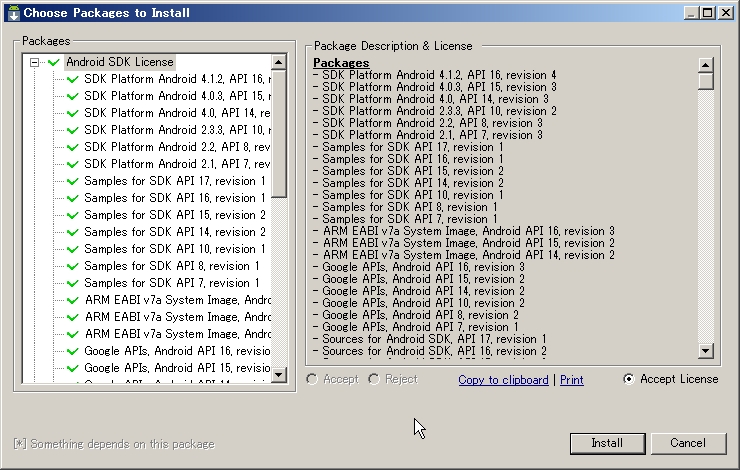Image resolution: width=740 pixels, height=470 pixels.
Task: Select SDK Platform Android 4.1.2, API 16 row
Action: (x=177, y=79)
